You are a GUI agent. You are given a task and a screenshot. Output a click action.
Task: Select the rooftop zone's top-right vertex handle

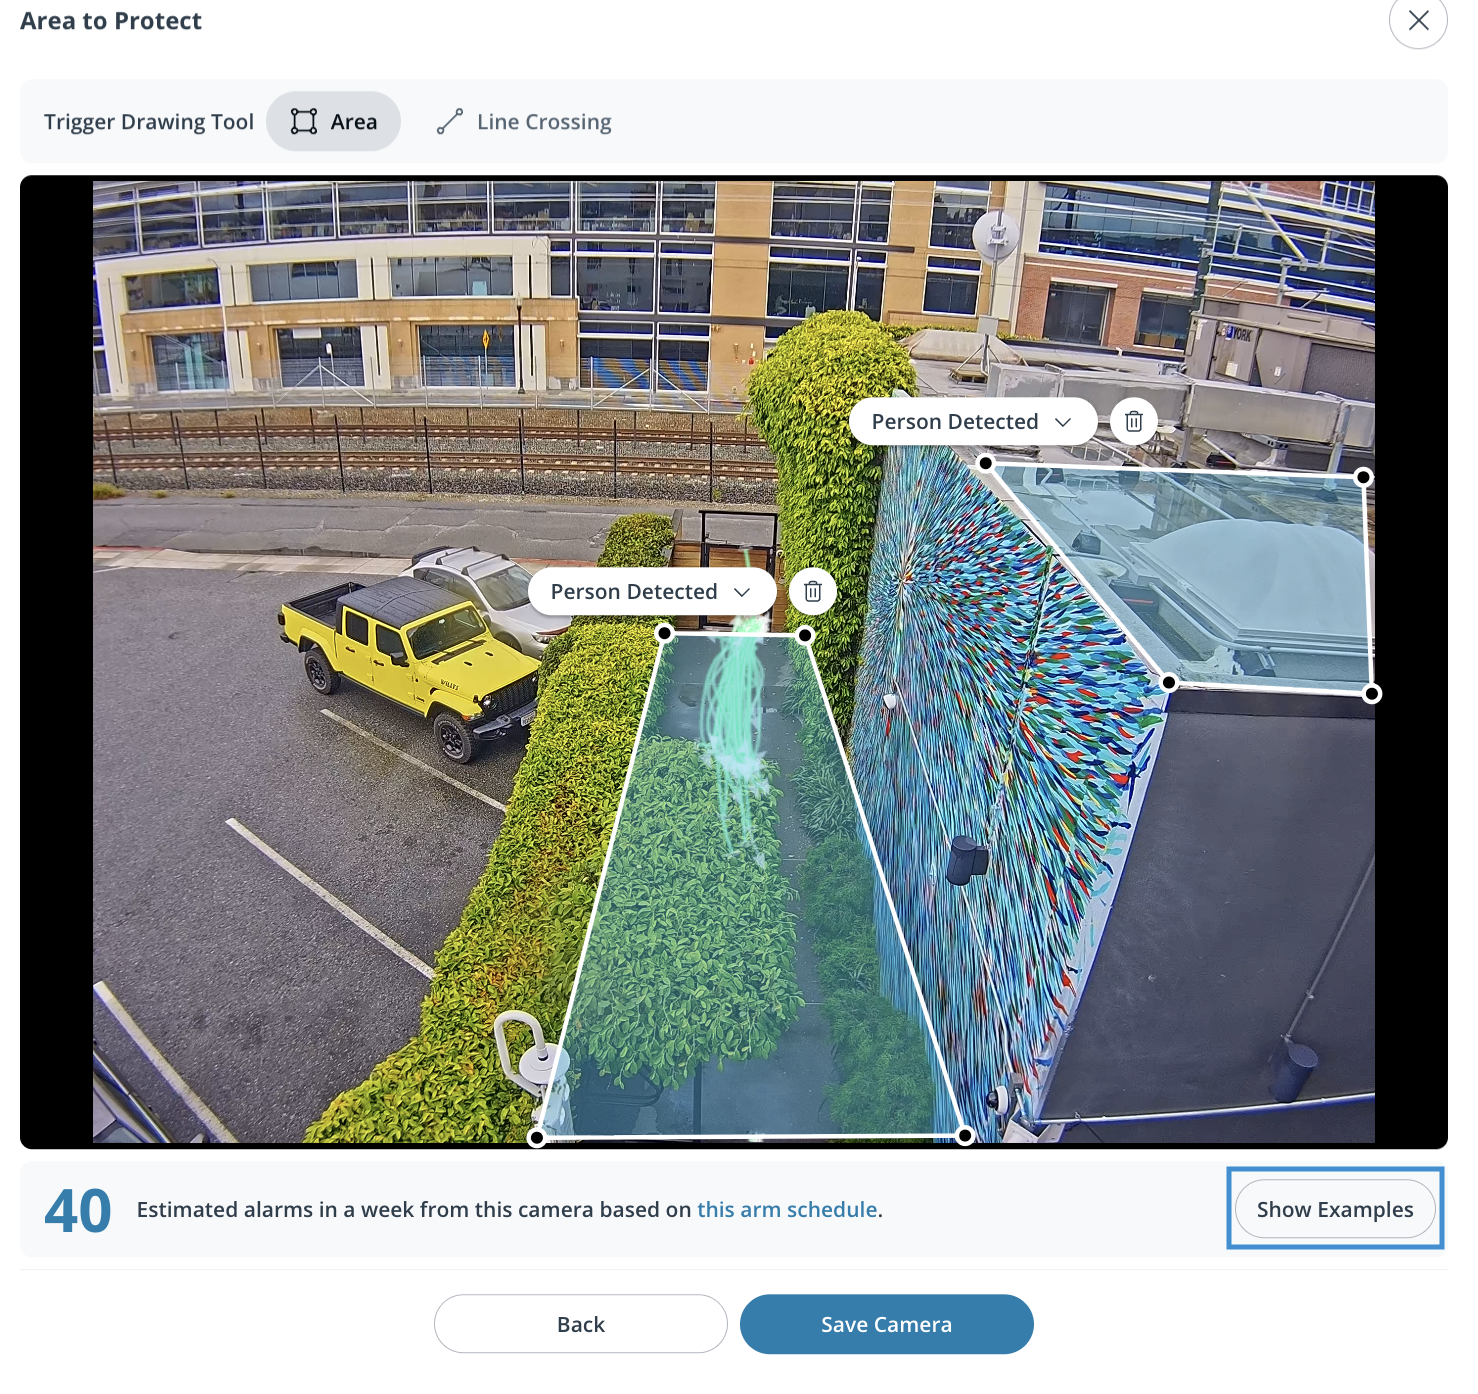click(x=1363, y=477)
